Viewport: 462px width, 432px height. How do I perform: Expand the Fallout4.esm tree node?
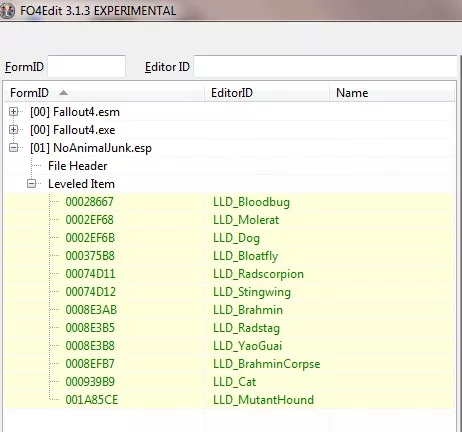coord(14,112)
